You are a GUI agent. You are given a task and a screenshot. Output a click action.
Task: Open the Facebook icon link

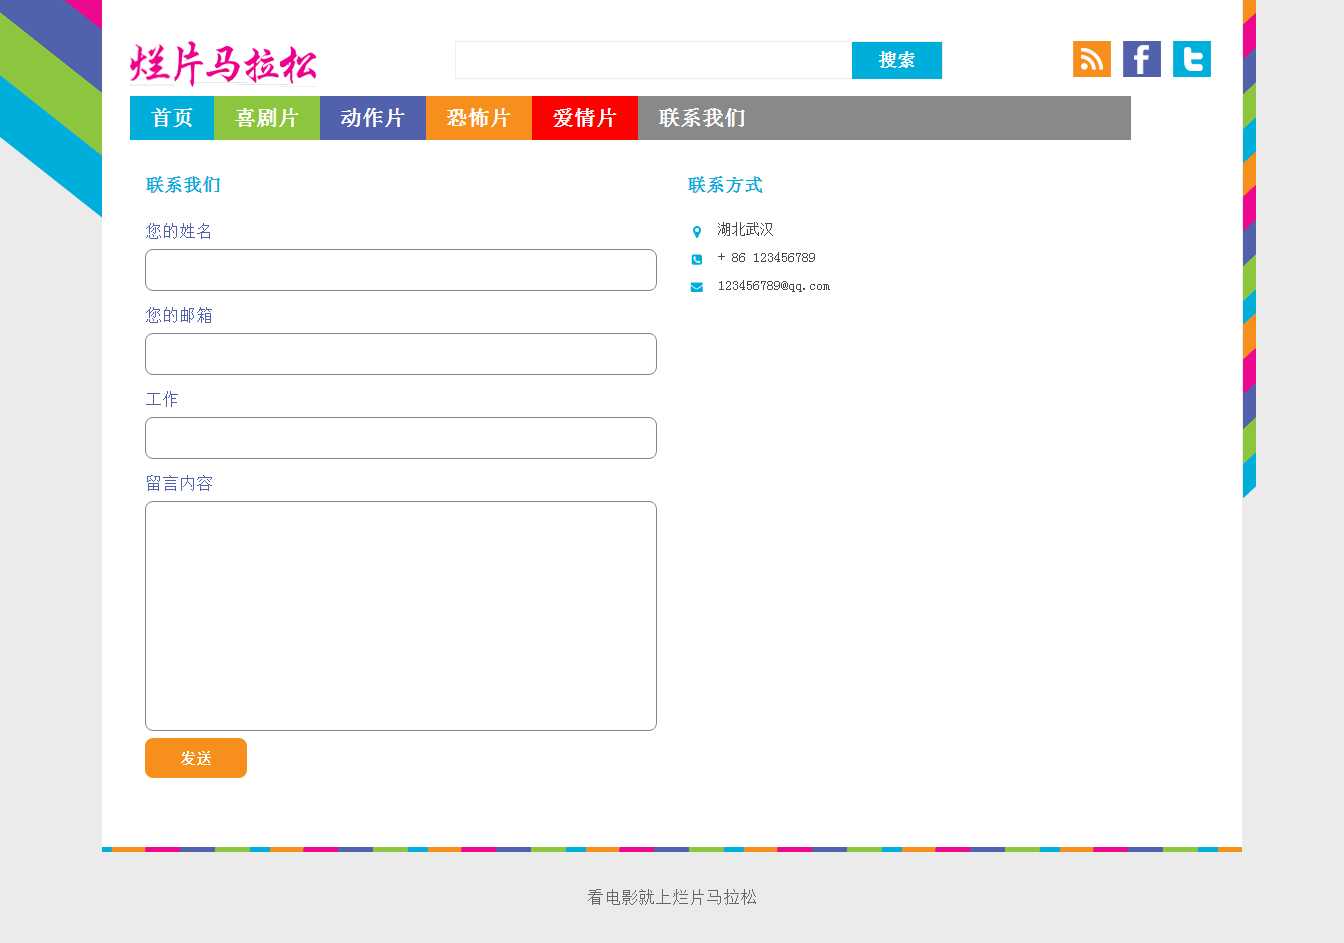tap(1141, 59)
